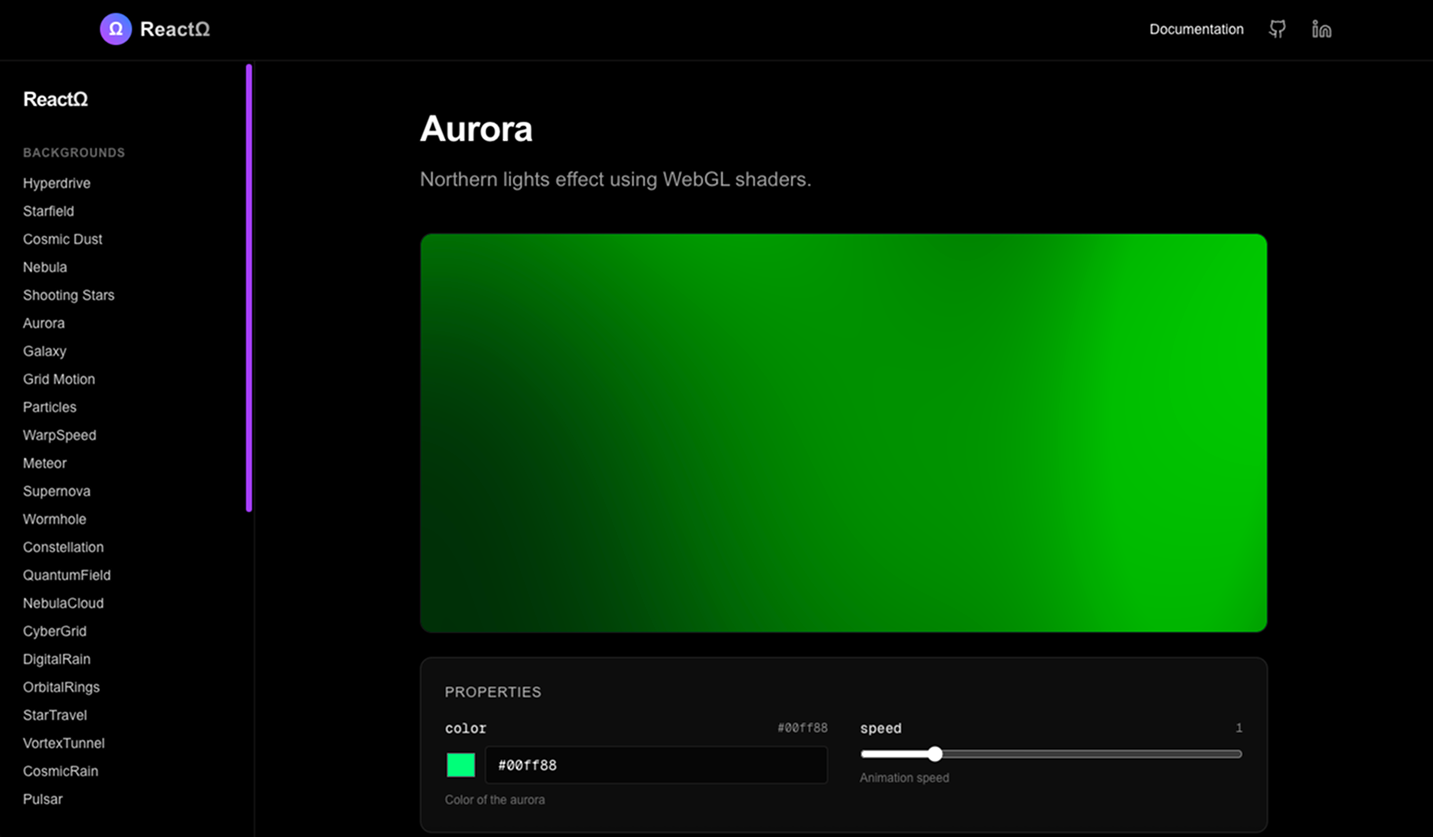Open the green aurora color swatch

click(460, 764)
